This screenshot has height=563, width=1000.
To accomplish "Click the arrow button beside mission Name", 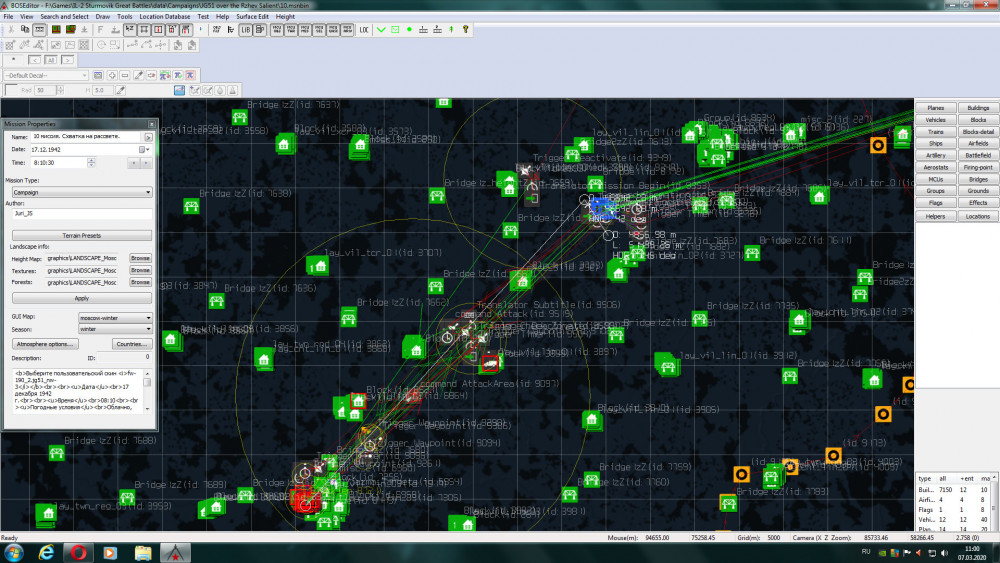I will [148, 136].
